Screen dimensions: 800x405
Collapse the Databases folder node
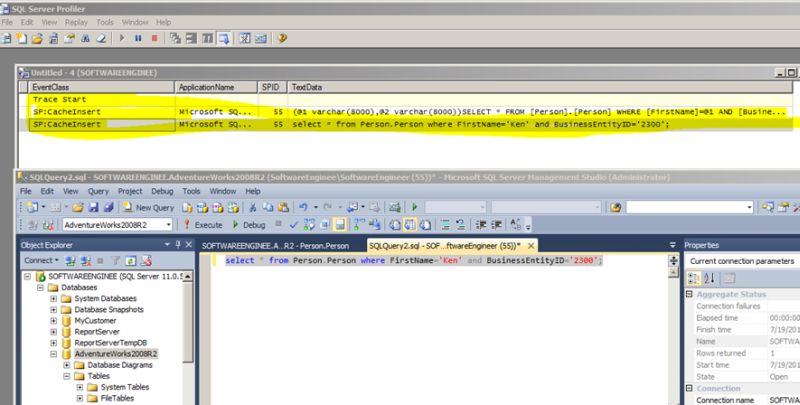[x=40, y=288]
